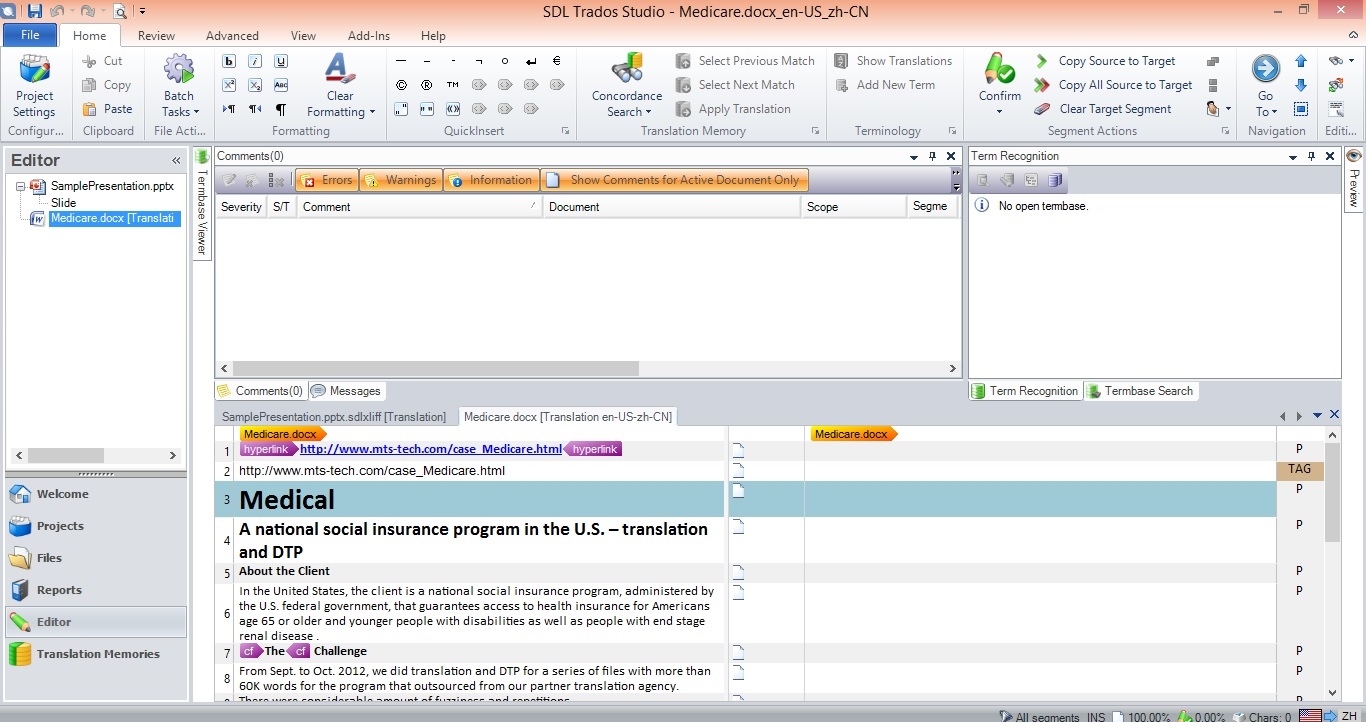Toggle the Information filter
This screenshot has height=722, width=1366.
click(x=491, y=180)
